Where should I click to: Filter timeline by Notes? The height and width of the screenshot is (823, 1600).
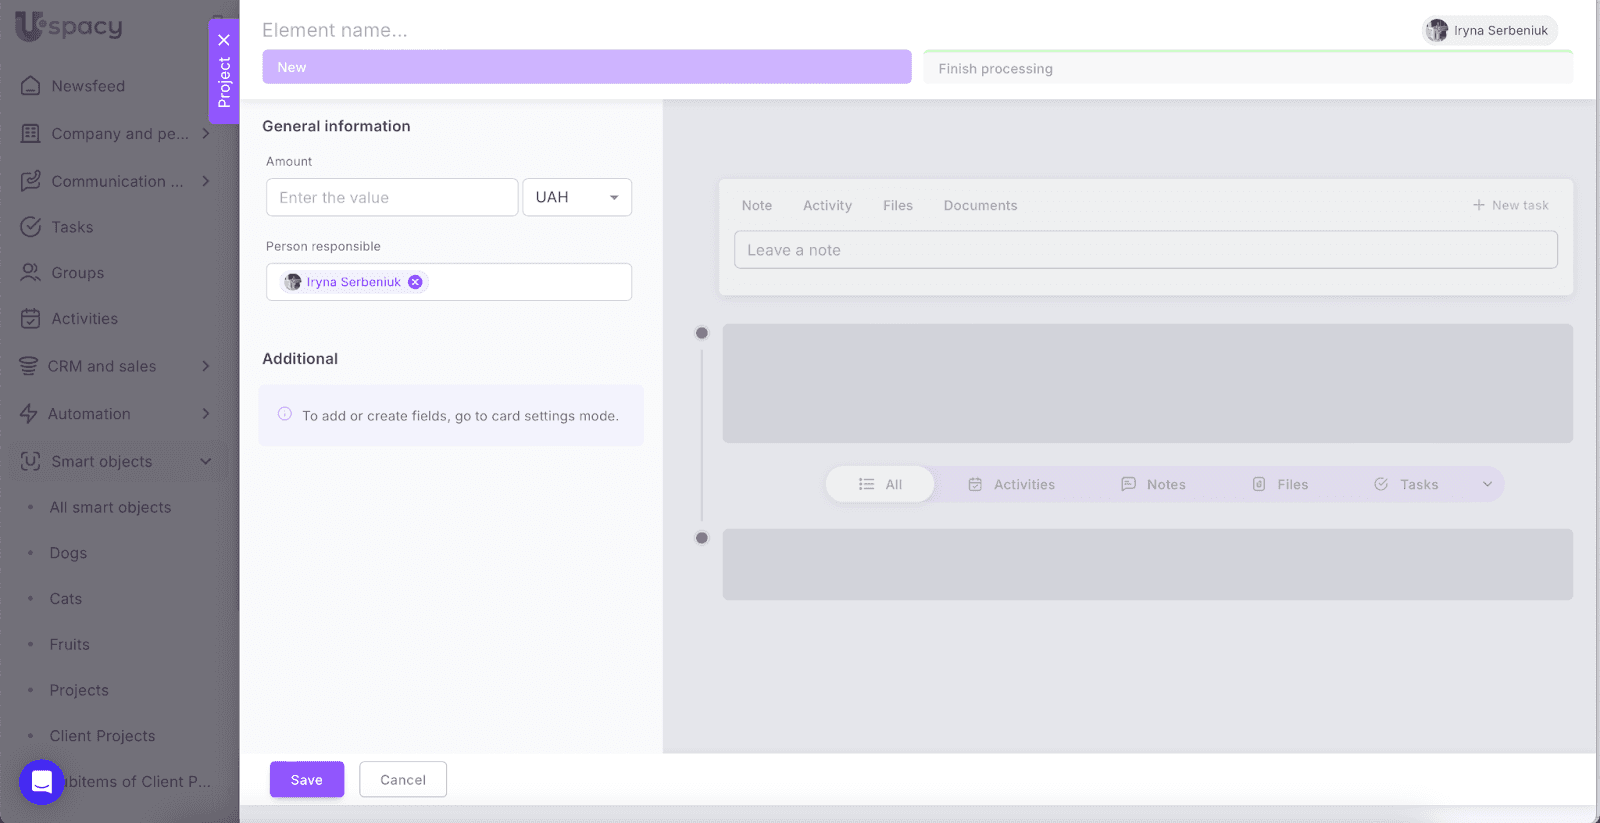click(x=1153, y=485)
